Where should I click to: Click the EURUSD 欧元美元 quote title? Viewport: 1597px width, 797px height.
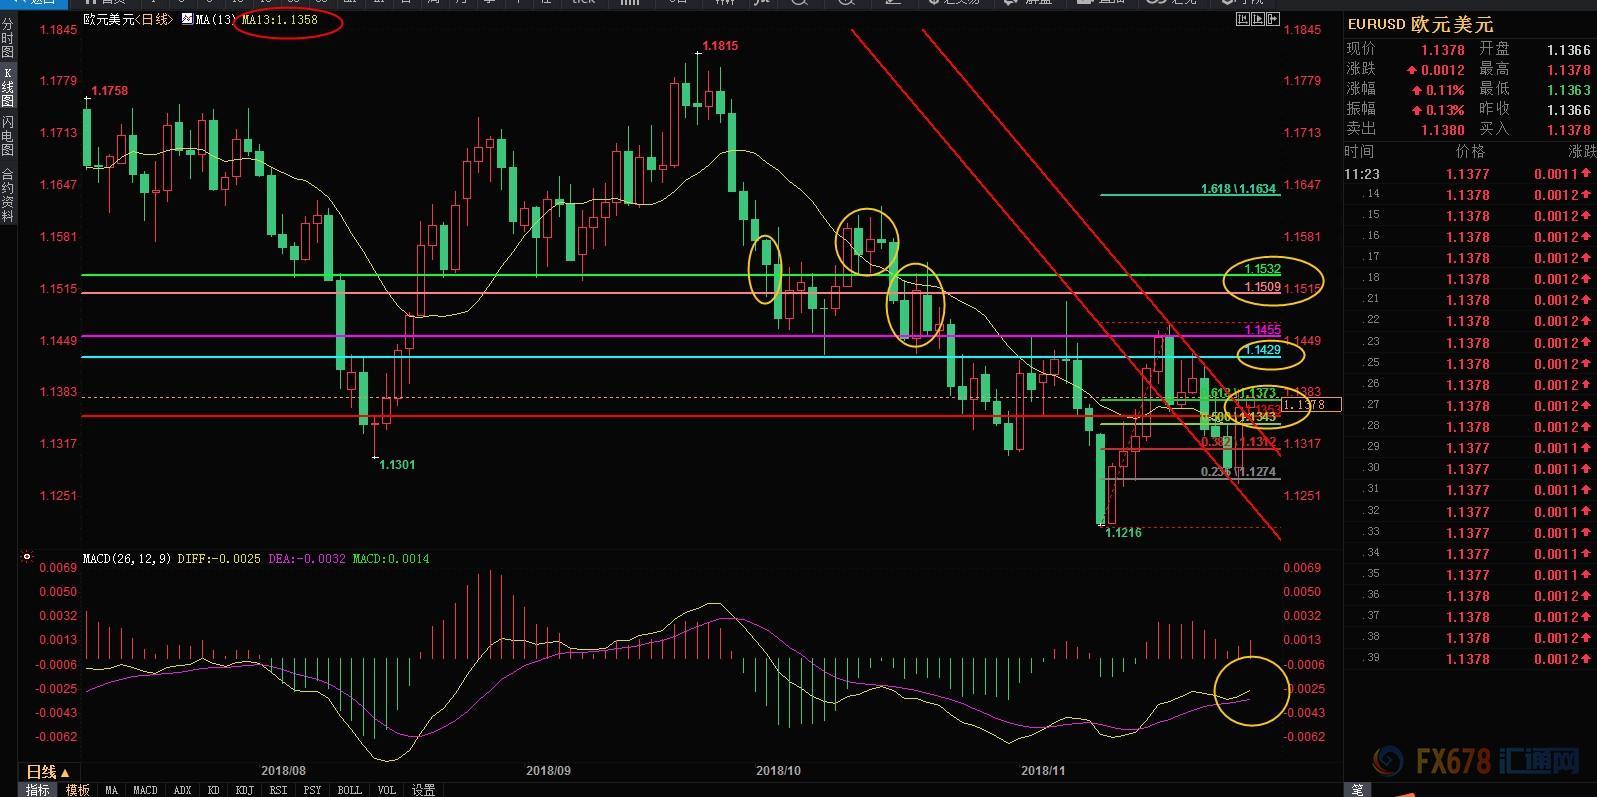(1420, 24)
